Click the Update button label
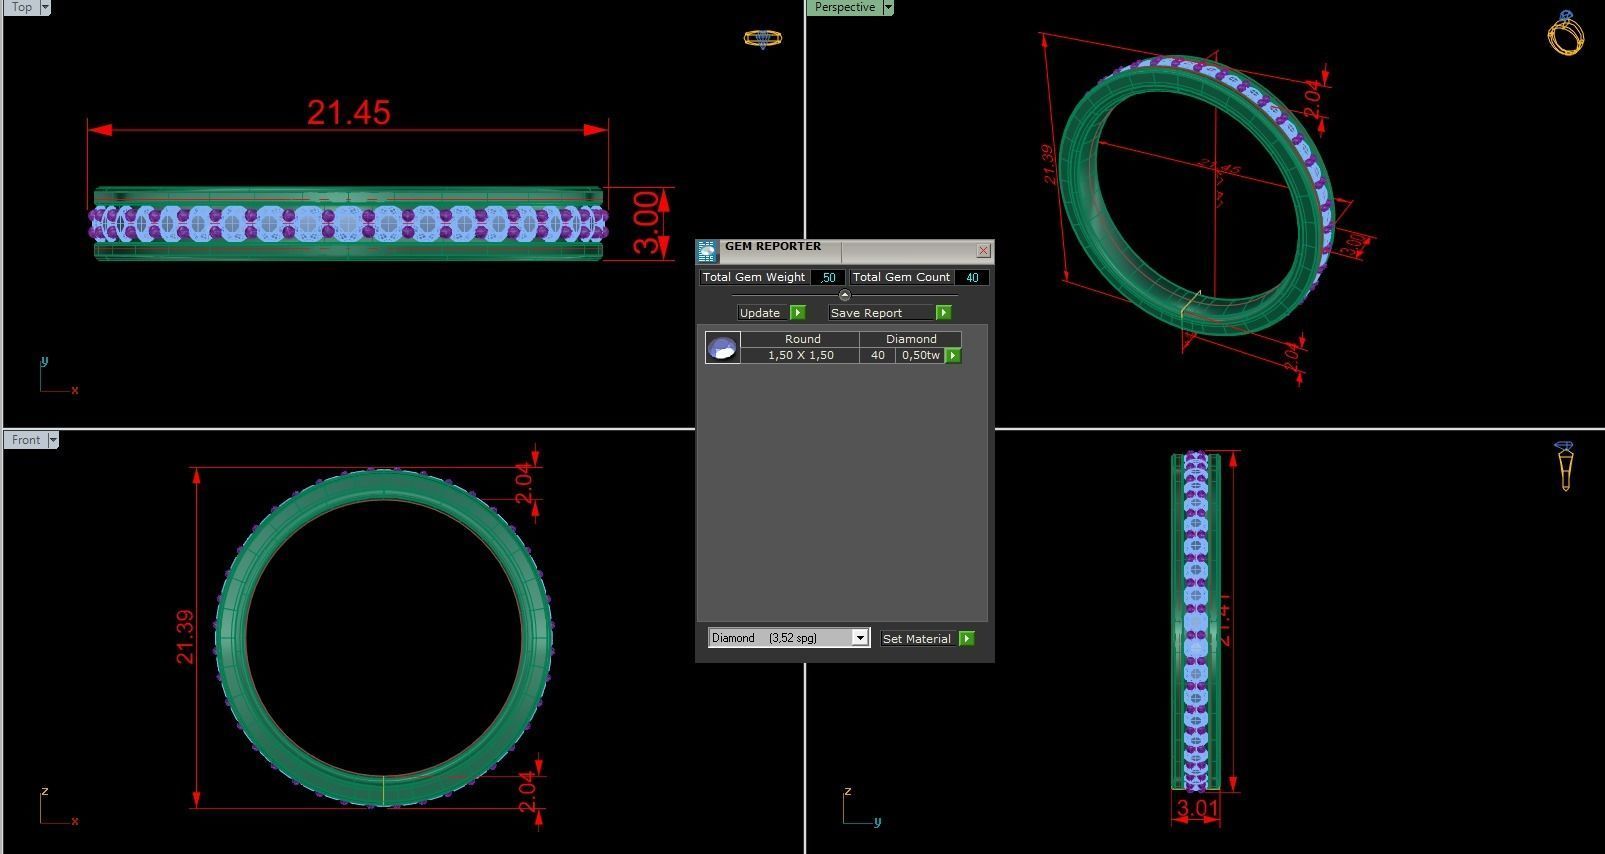This screenshot has width=1605, height=854. click(x=760, y=312)
